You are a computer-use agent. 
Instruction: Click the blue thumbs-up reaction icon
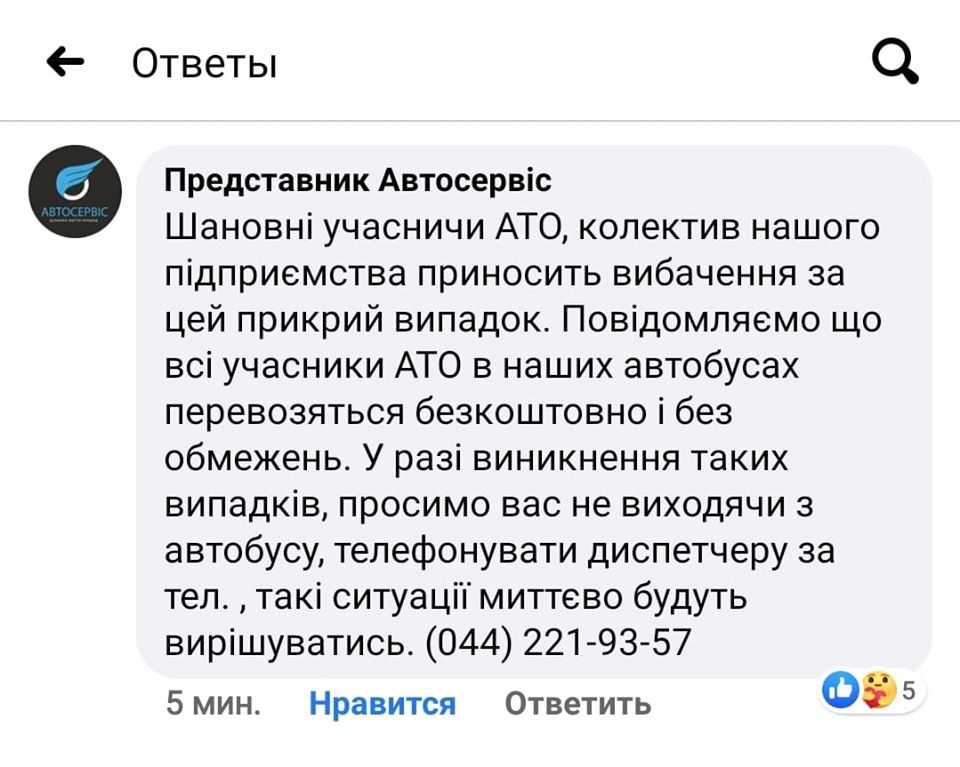tap(839, 690)
